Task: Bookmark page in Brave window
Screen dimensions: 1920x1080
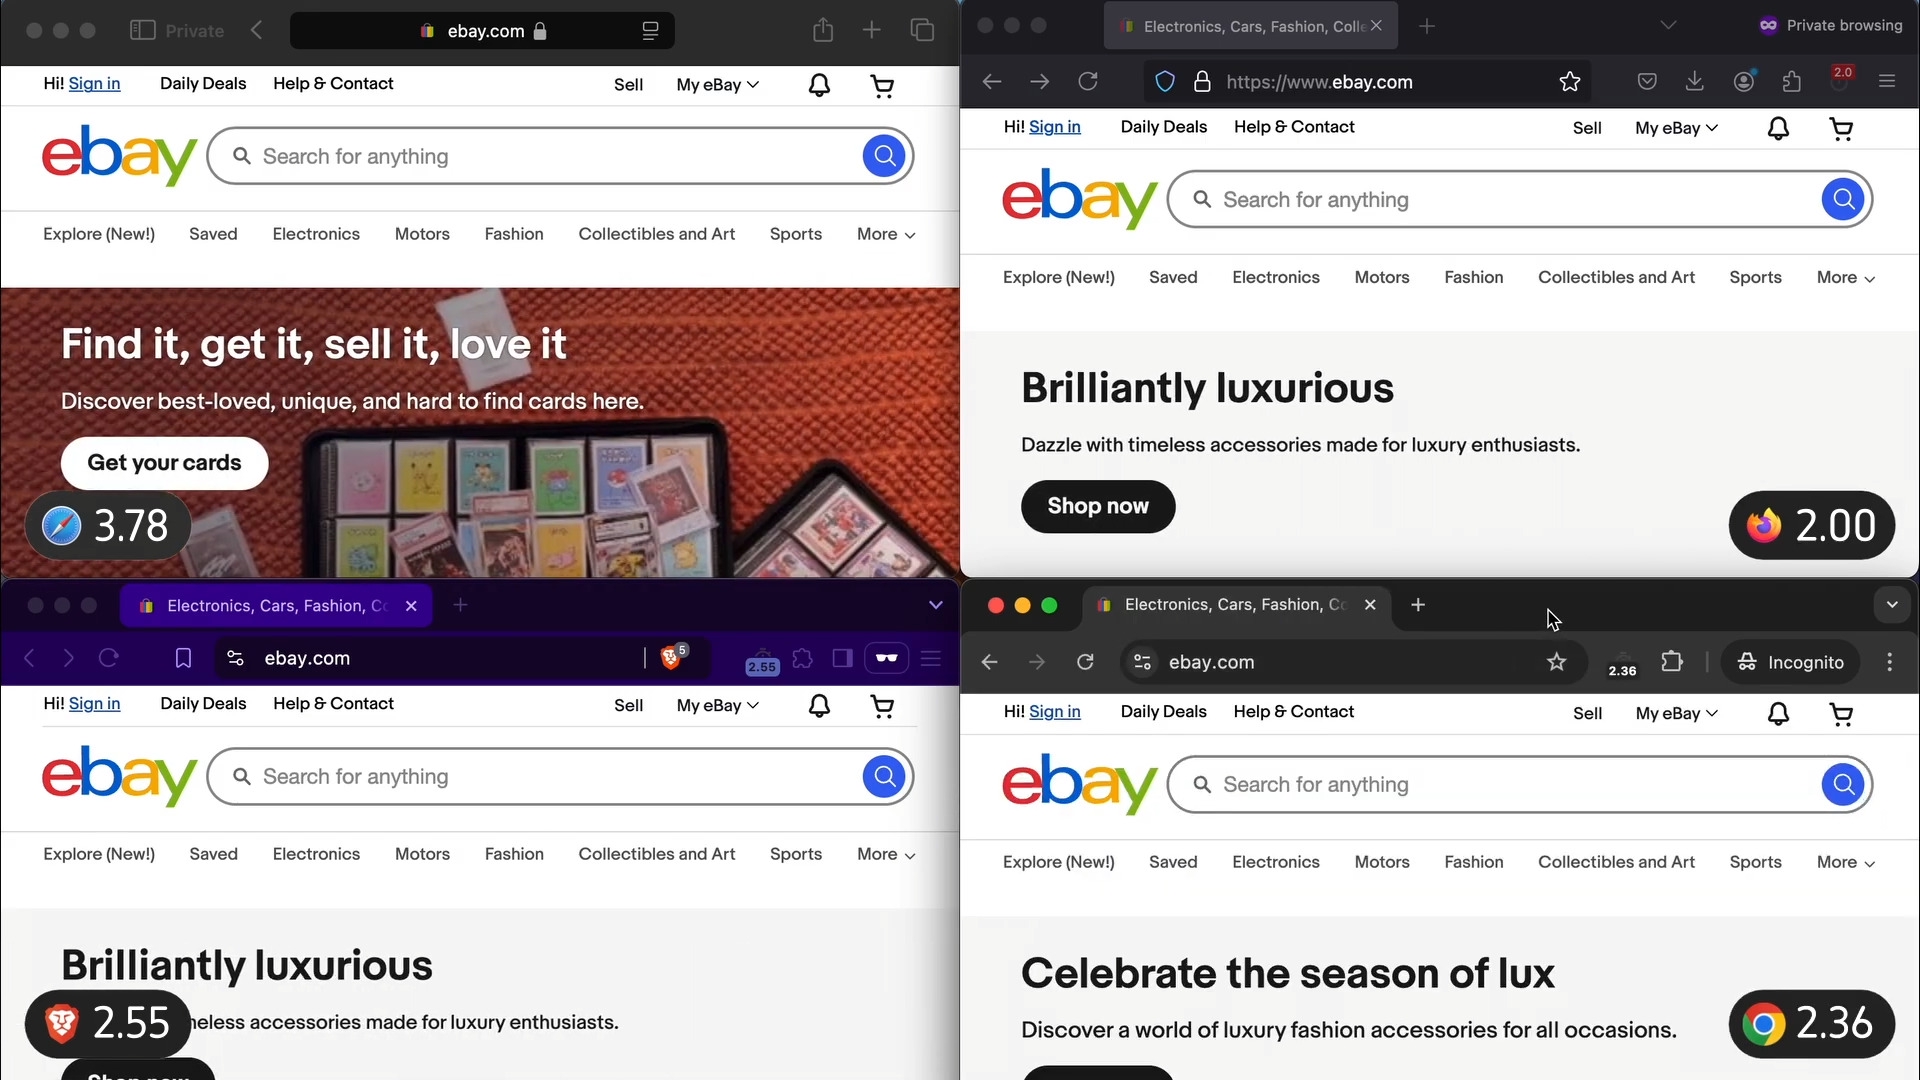Action: tap(183, 658)
